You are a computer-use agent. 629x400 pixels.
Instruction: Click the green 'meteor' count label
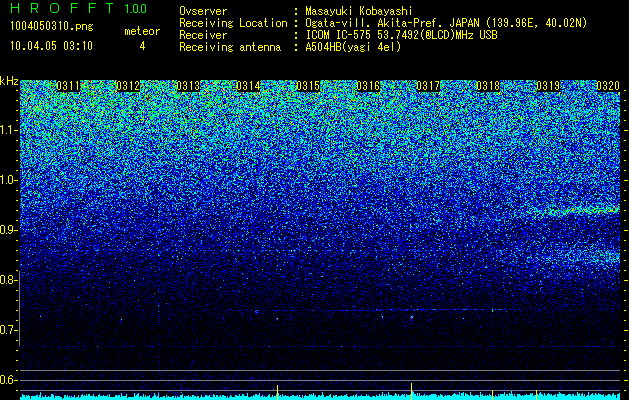coord(142,31)
